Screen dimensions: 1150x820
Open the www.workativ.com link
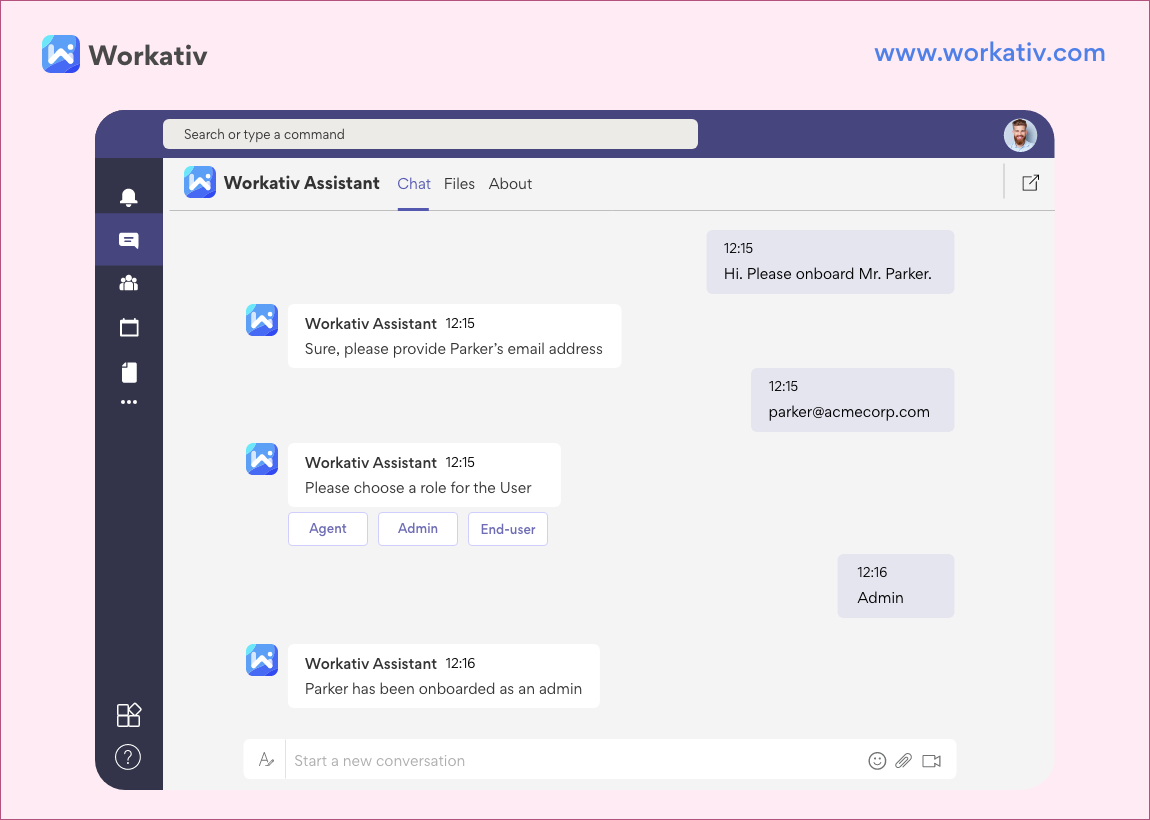click(x=989, y=53)
